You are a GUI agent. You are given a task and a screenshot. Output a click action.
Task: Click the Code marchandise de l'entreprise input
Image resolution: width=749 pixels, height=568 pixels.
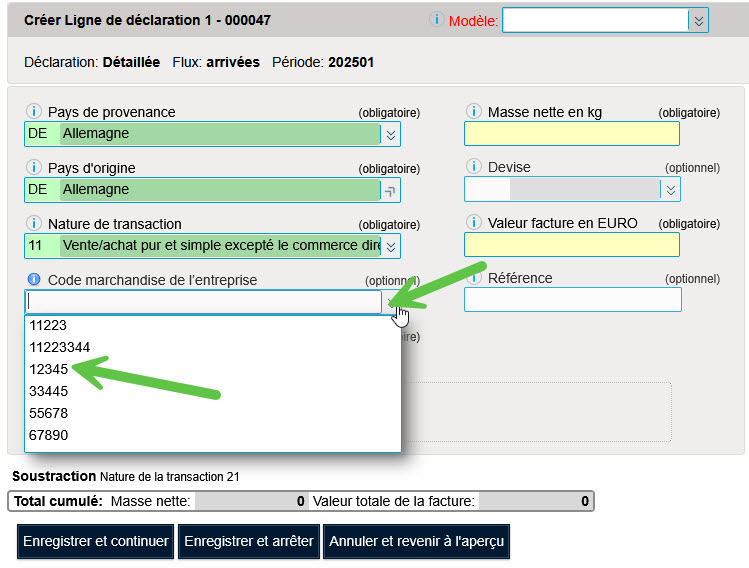pyautogui.click(x=203, y=302)
